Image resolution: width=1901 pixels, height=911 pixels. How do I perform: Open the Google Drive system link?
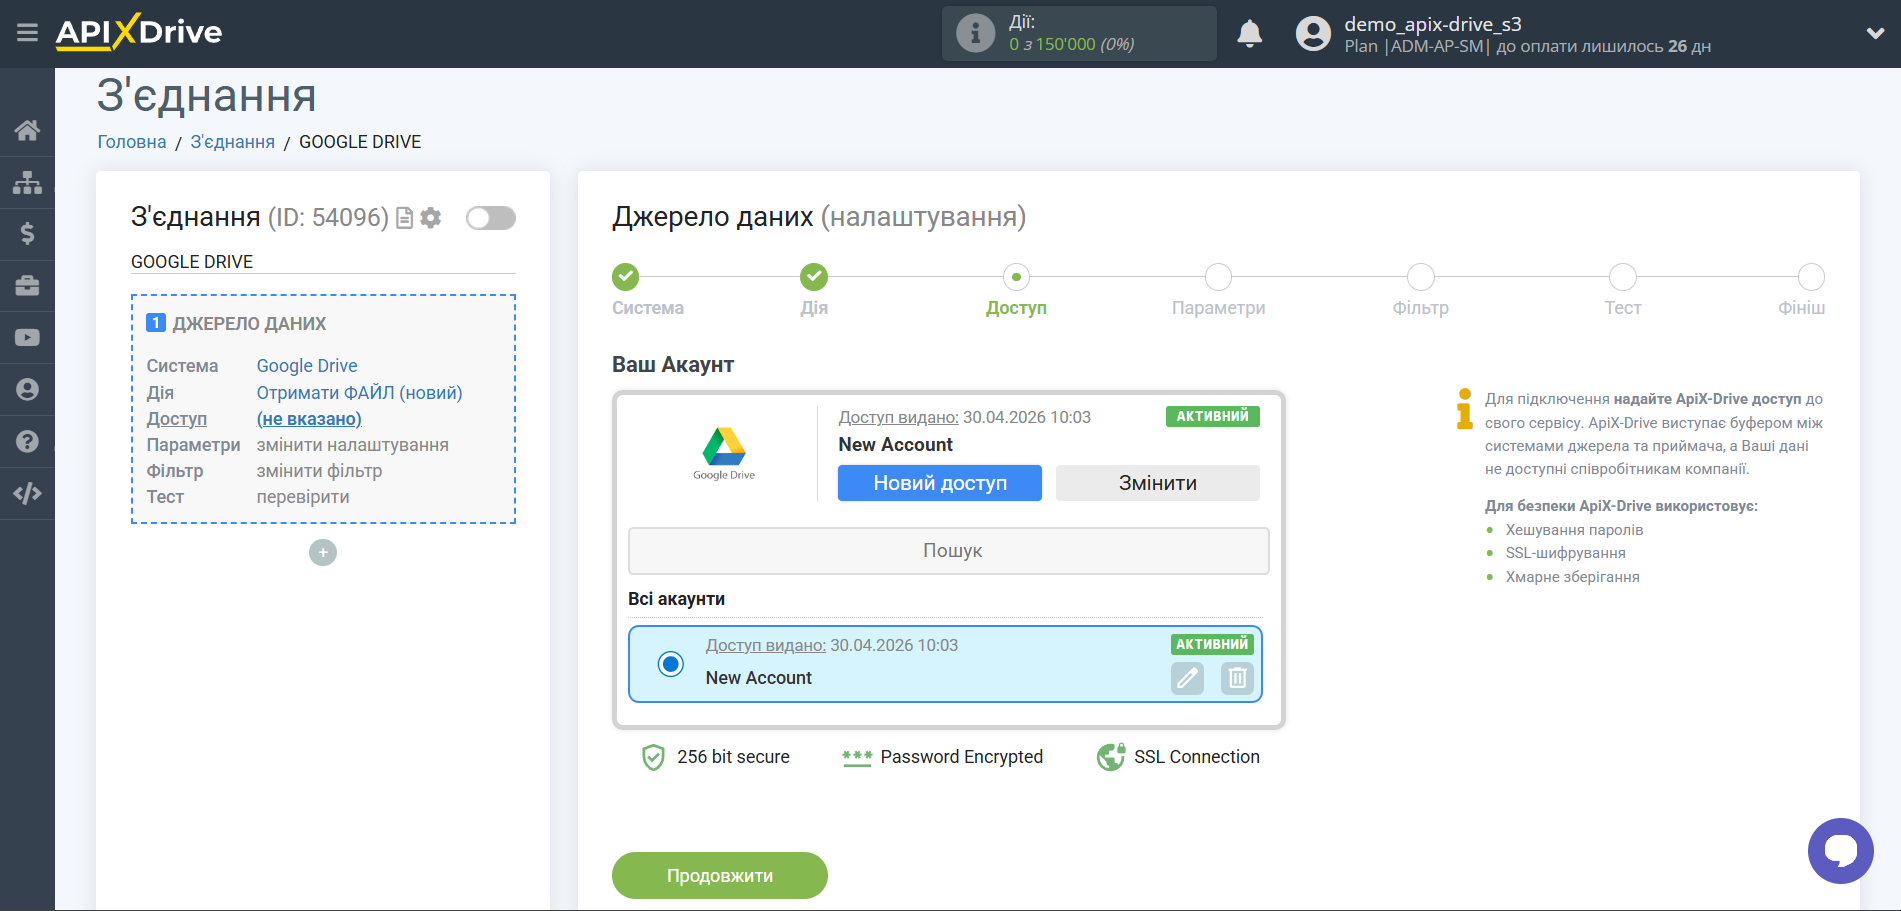point(307,366)
